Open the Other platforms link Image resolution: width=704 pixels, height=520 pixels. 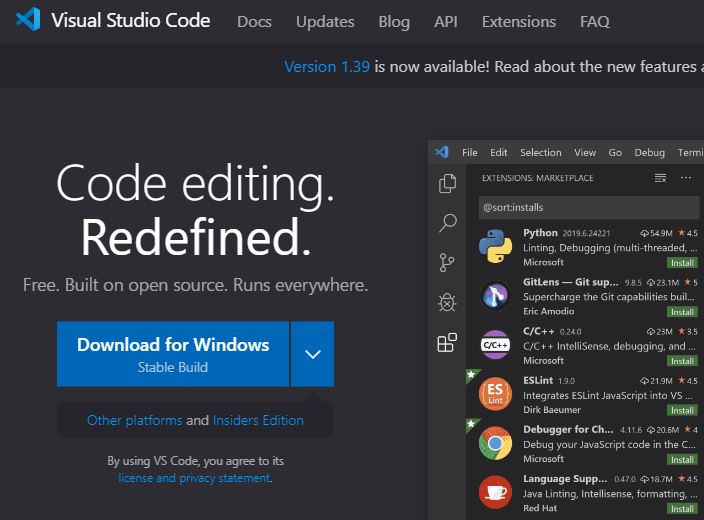[135, 420]
